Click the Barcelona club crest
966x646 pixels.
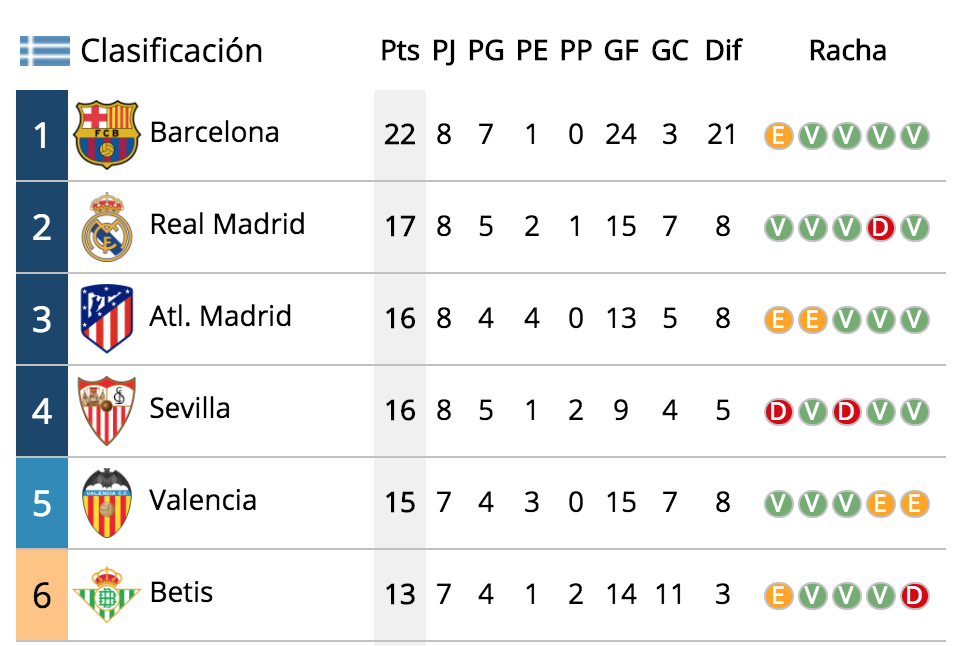tap(106, 135)
